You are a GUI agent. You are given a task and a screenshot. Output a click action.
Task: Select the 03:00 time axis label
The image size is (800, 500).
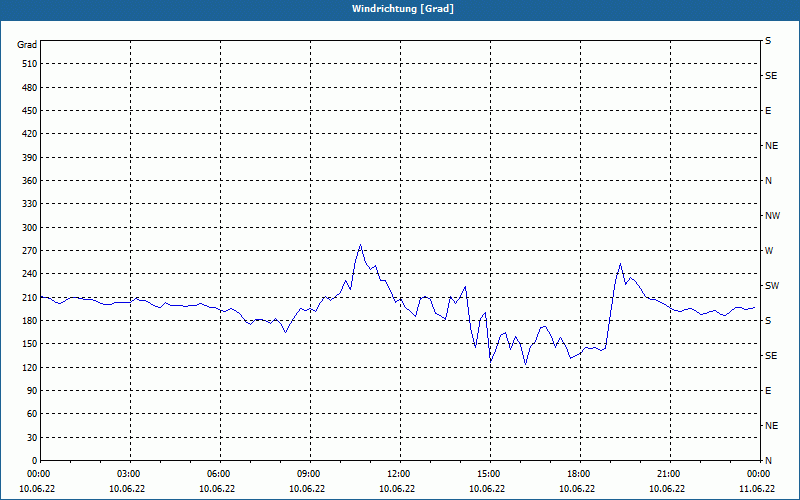pyautogui.click(x=129, y=474)
